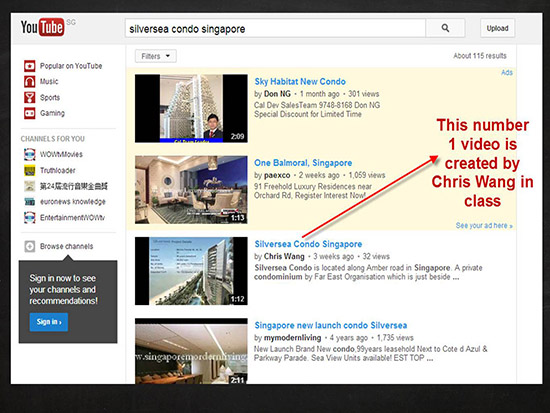Open the Gaming sidebar link
Image resolution: width=550 pixels, height=413 pixels.
click(x=52, y=113)
